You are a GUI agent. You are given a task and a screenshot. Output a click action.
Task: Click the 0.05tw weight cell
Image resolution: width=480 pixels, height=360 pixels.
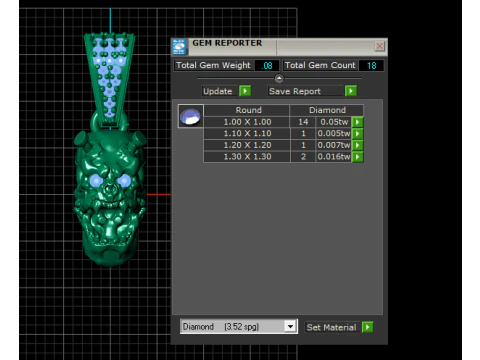(x=334, y=122)
